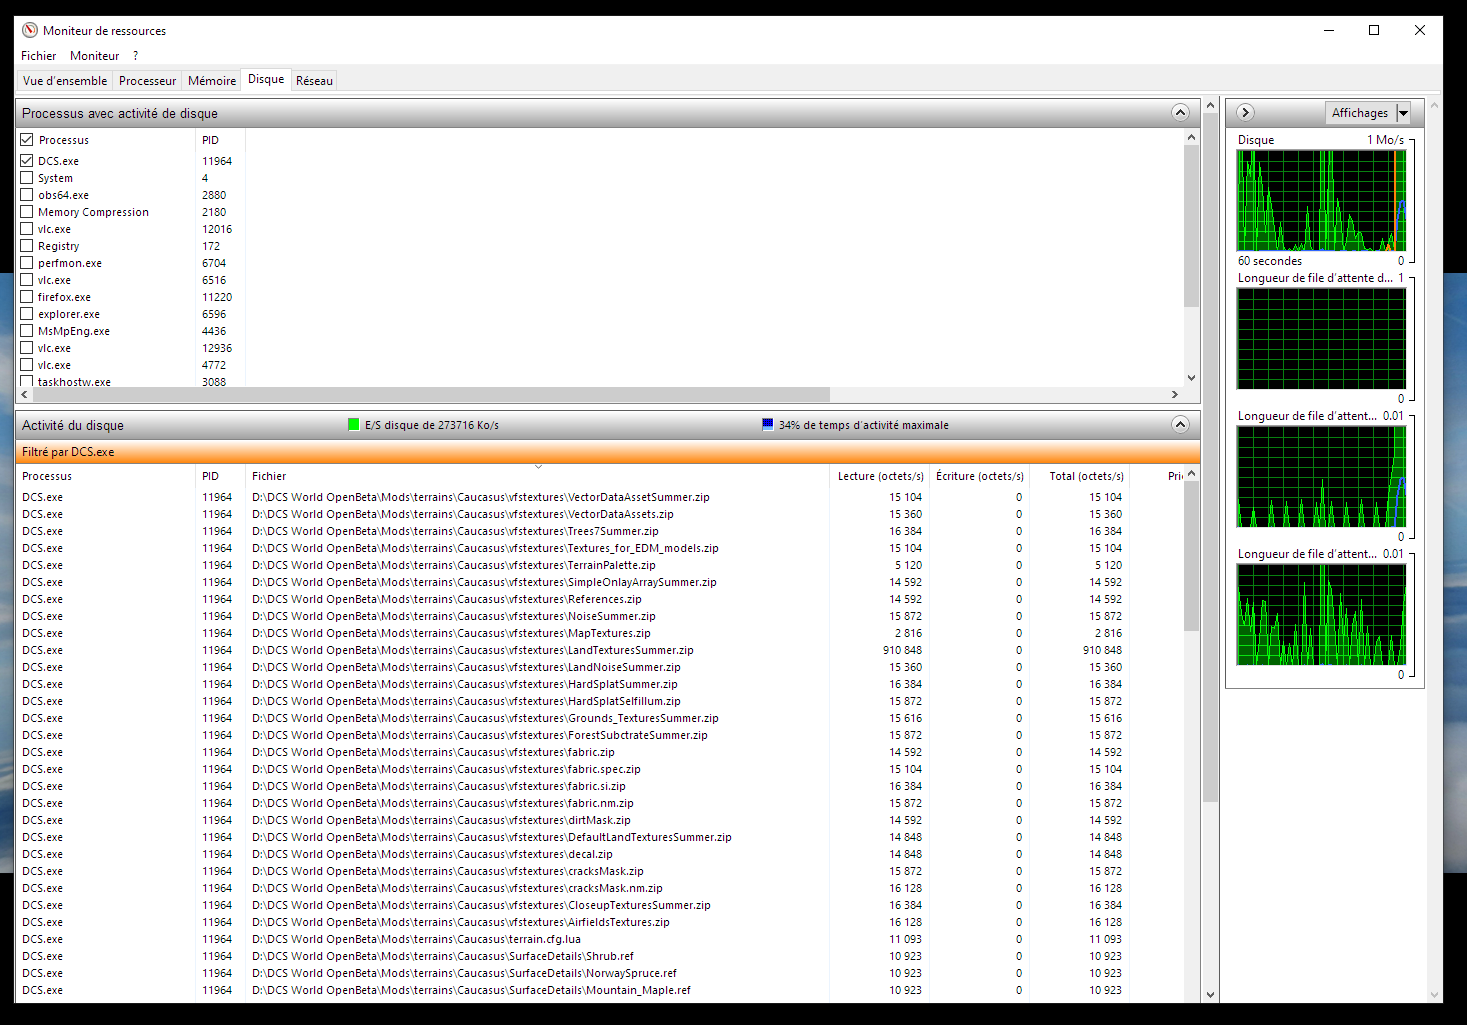Image resolution: width=1467 pixels, height=1025 pixels.
Task: Sort by Lecture (octets/s) column header
Action: tap(880, 476)
